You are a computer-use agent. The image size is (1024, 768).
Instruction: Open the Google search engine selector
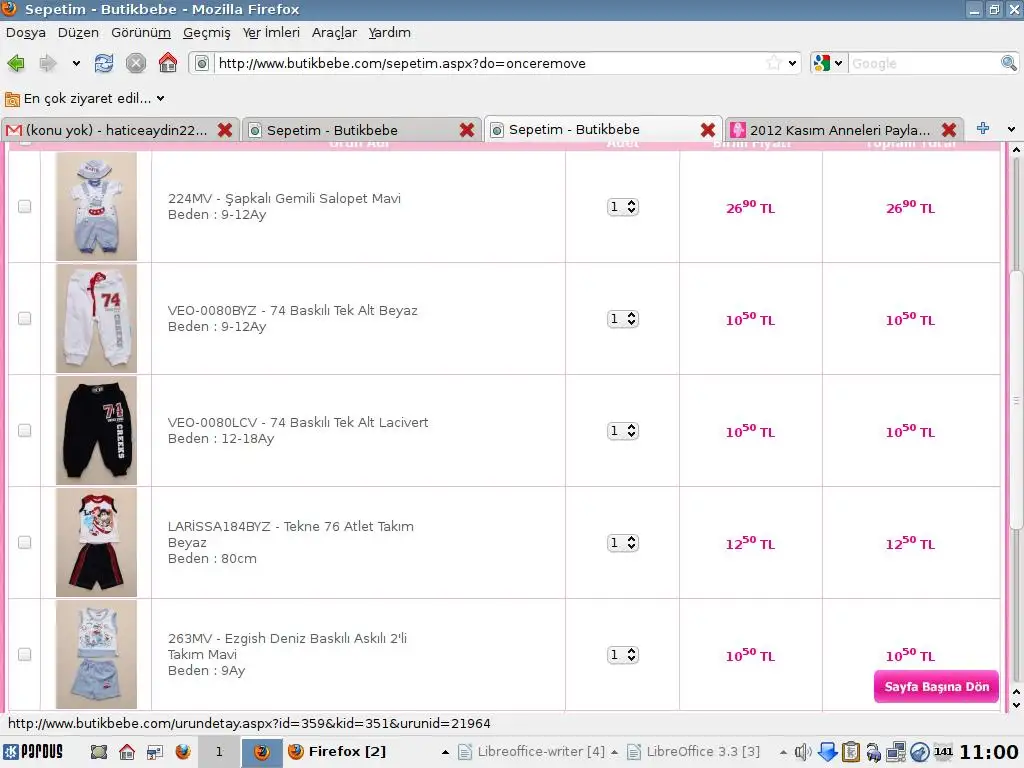(828, 63)
